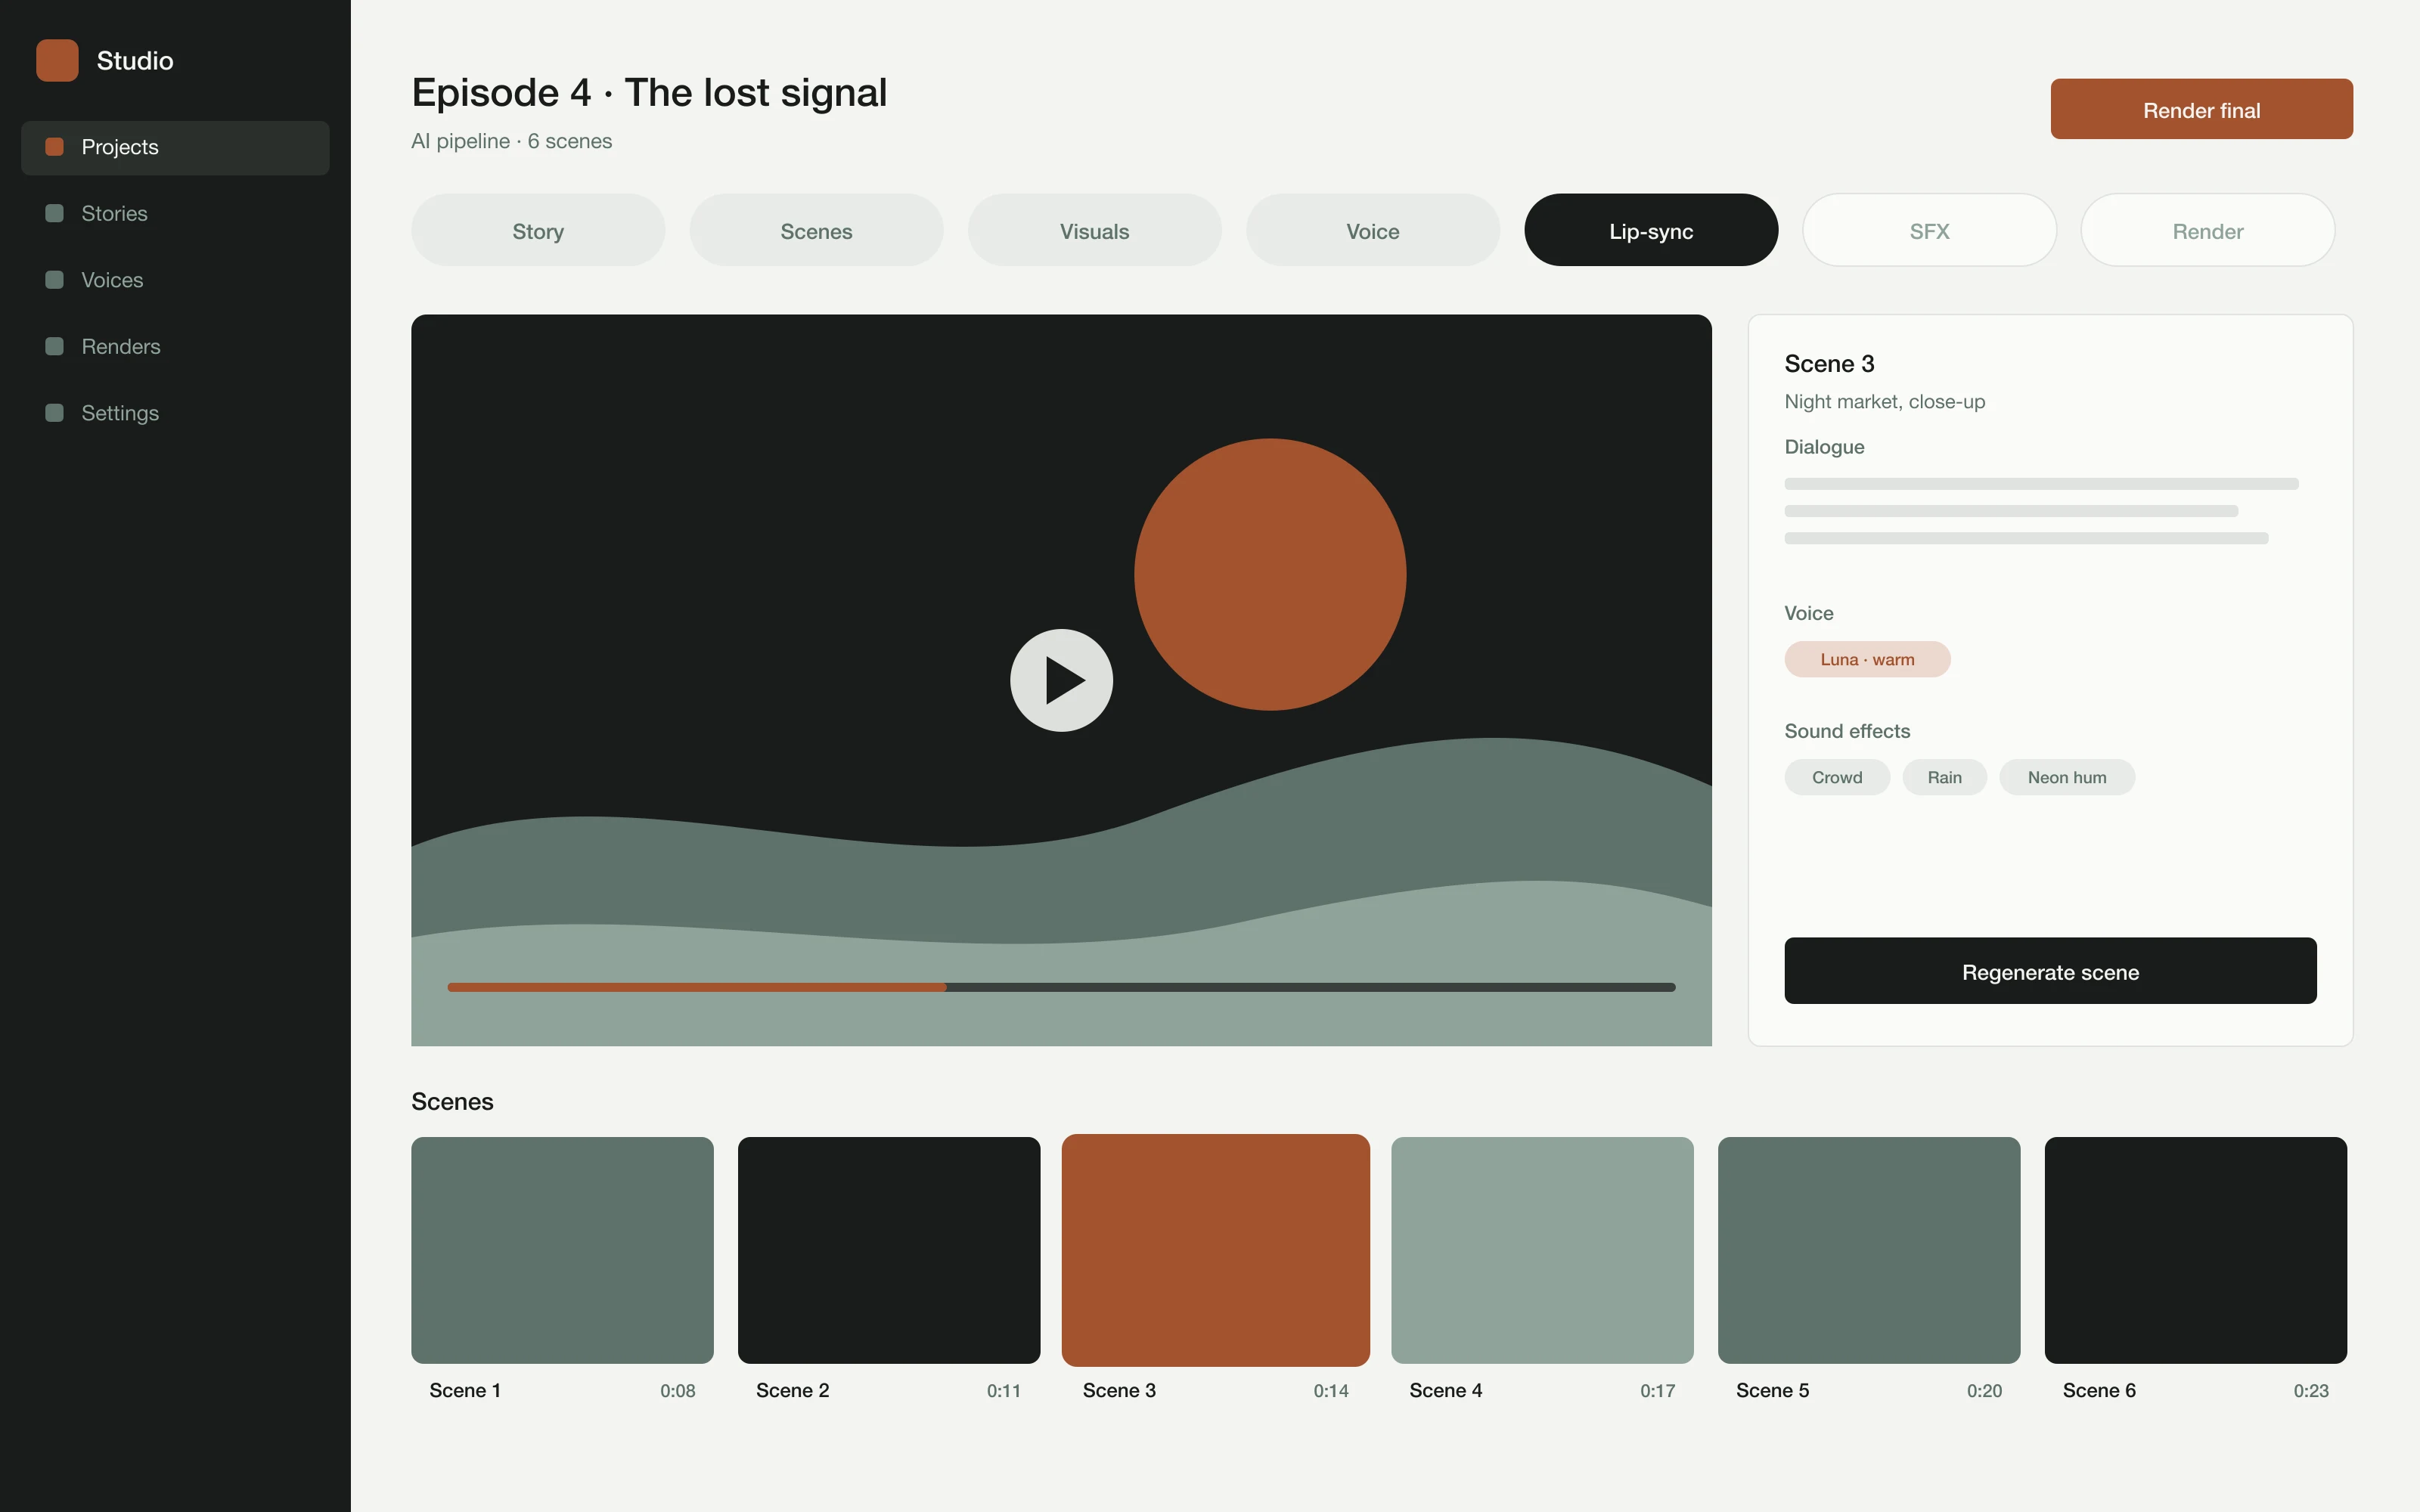Image resolution: width=2420 pixels, height=1512 pixels.
Task: Click the 'AI pipeline · 6 scenes' subtitle
Action: pos(511,141)
